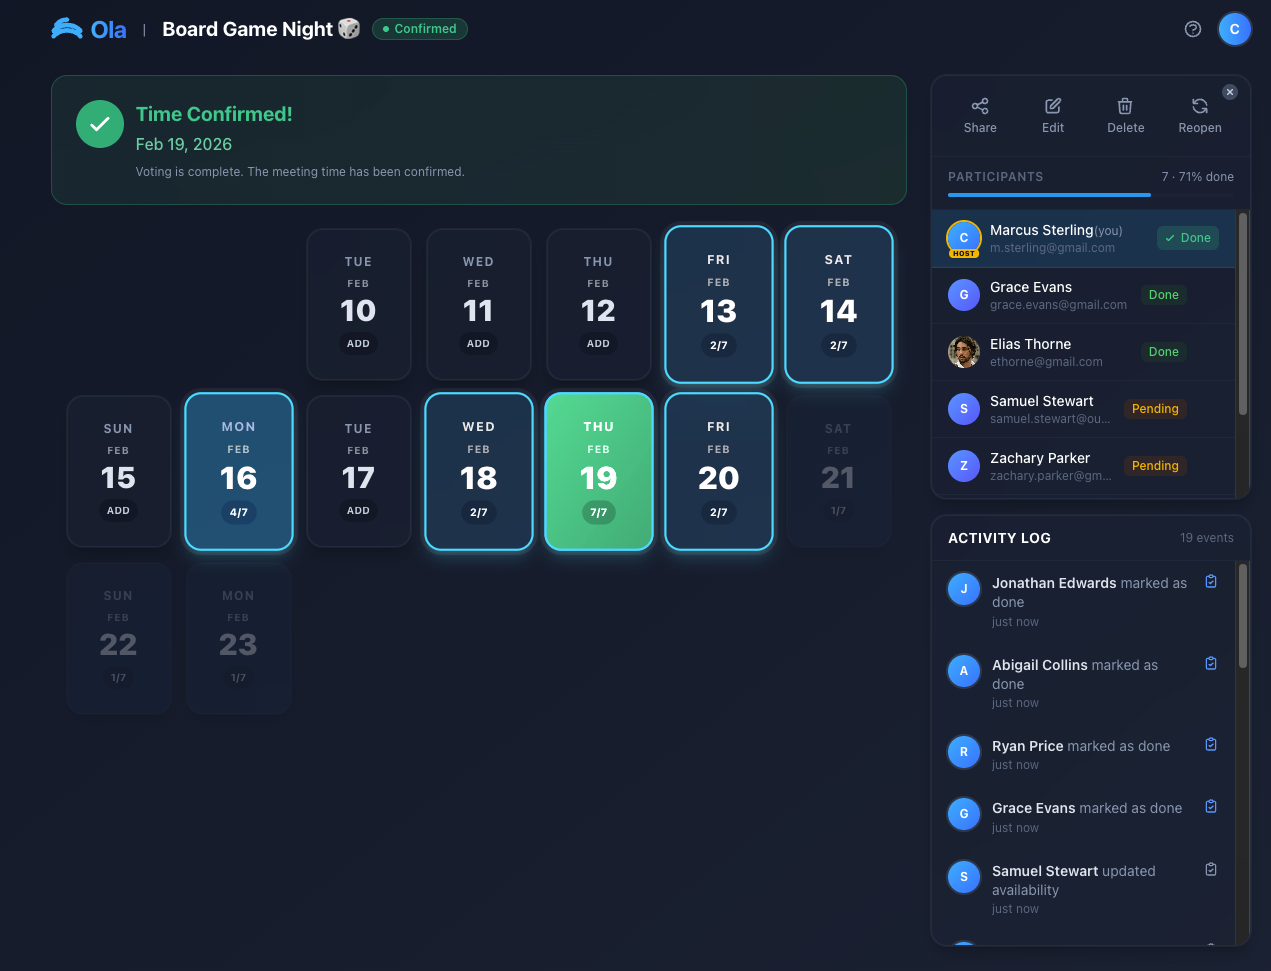This screenshot has width=1271, height=971.
Task: Click the Delete trash icon
Action: point(1125,105)
